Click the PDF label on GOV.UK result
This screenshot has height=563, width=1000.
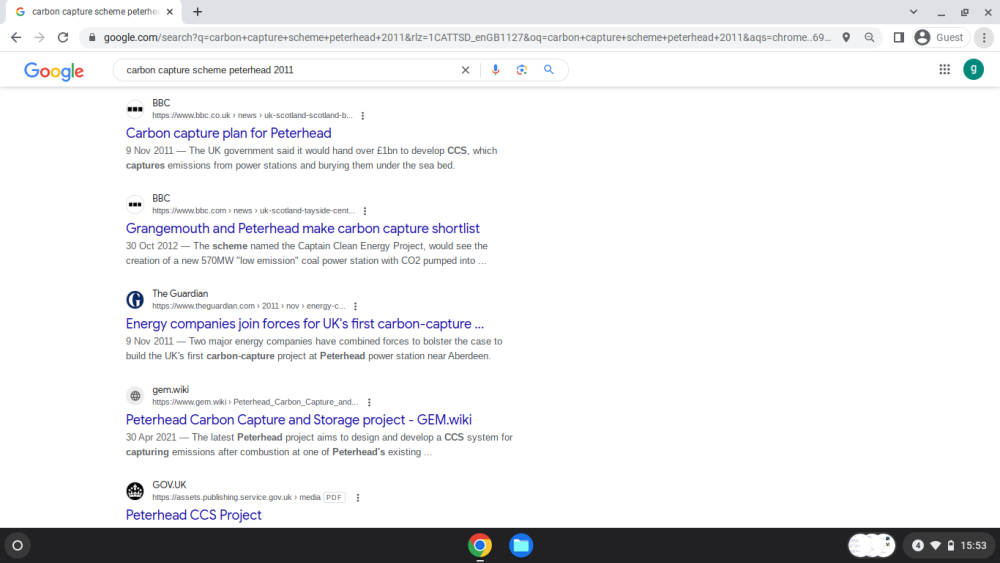tap(334, 497)
